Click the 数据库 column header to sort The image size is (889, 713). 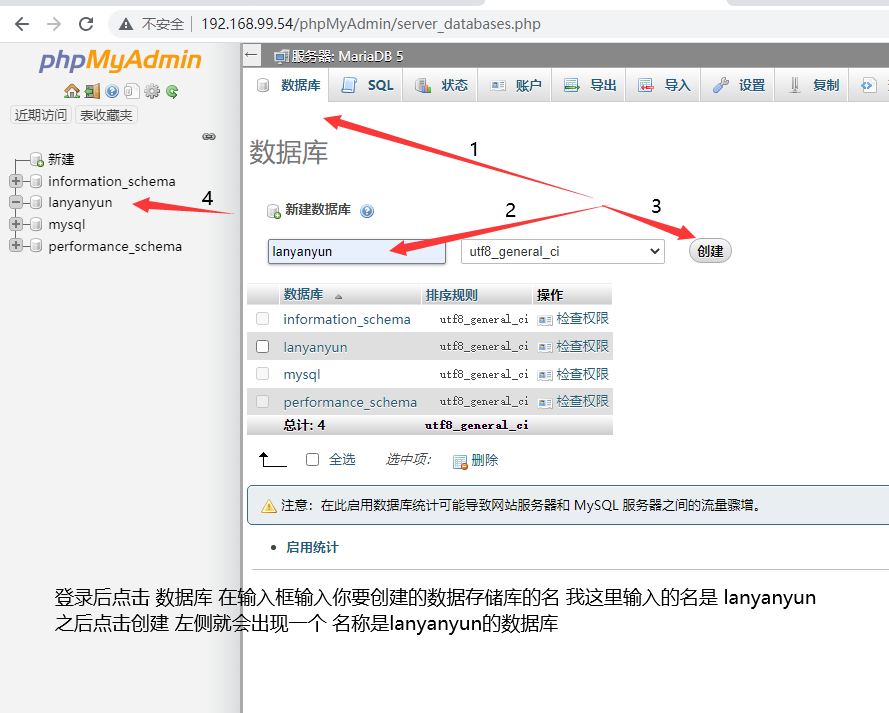click(303, 293)
